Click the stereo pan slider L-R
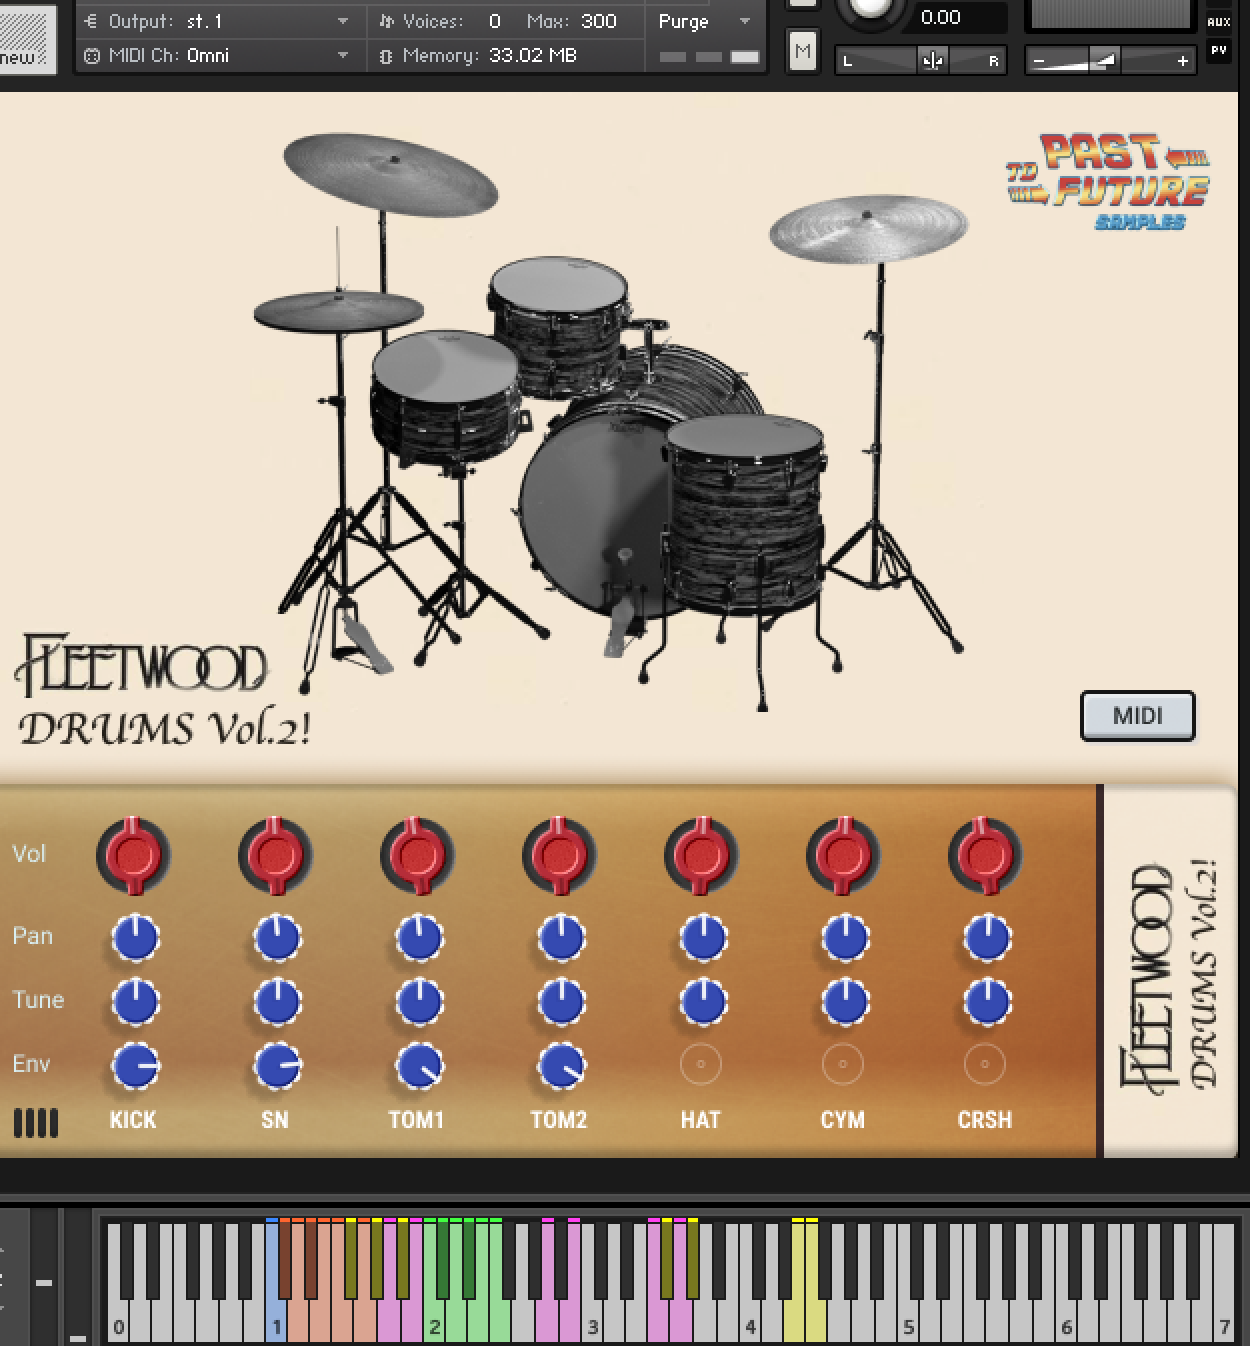 click(921, 61)
